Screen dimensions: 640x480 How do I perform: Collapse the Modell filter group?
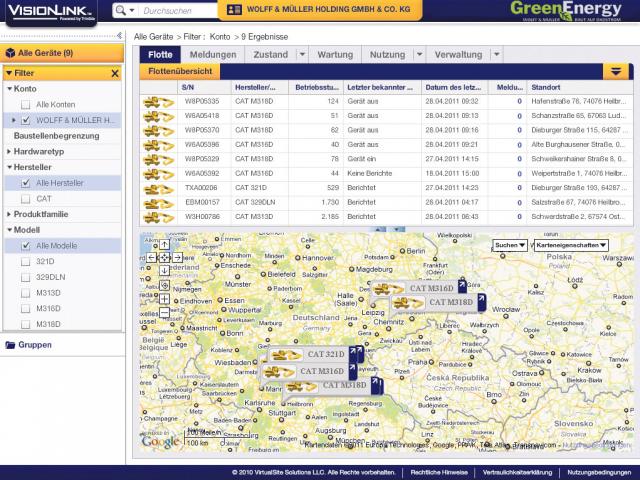pos(9,230)
